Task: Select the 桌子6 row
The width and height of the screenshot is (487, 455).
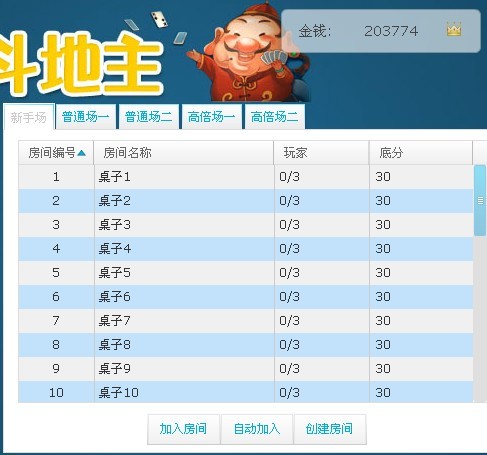Action: [246, 297]
